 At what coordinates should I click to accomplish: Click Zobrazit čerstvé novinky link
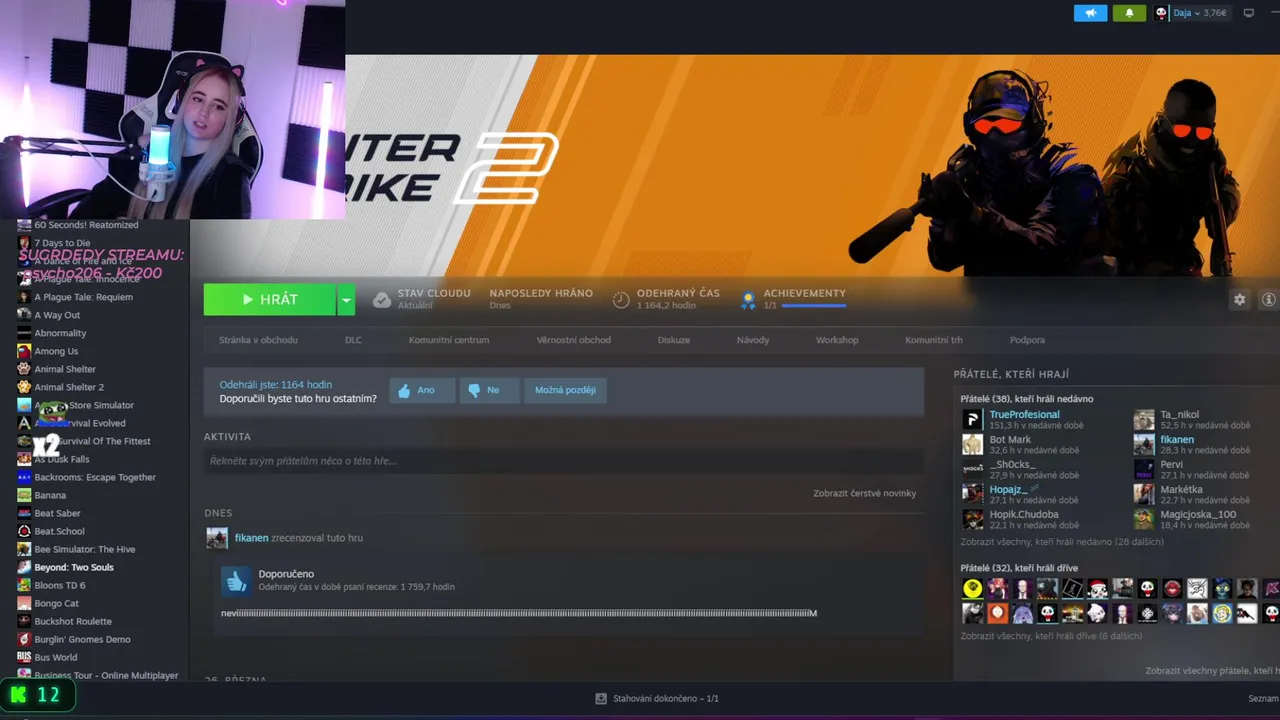pyautogui.click(x=865, y=493)
